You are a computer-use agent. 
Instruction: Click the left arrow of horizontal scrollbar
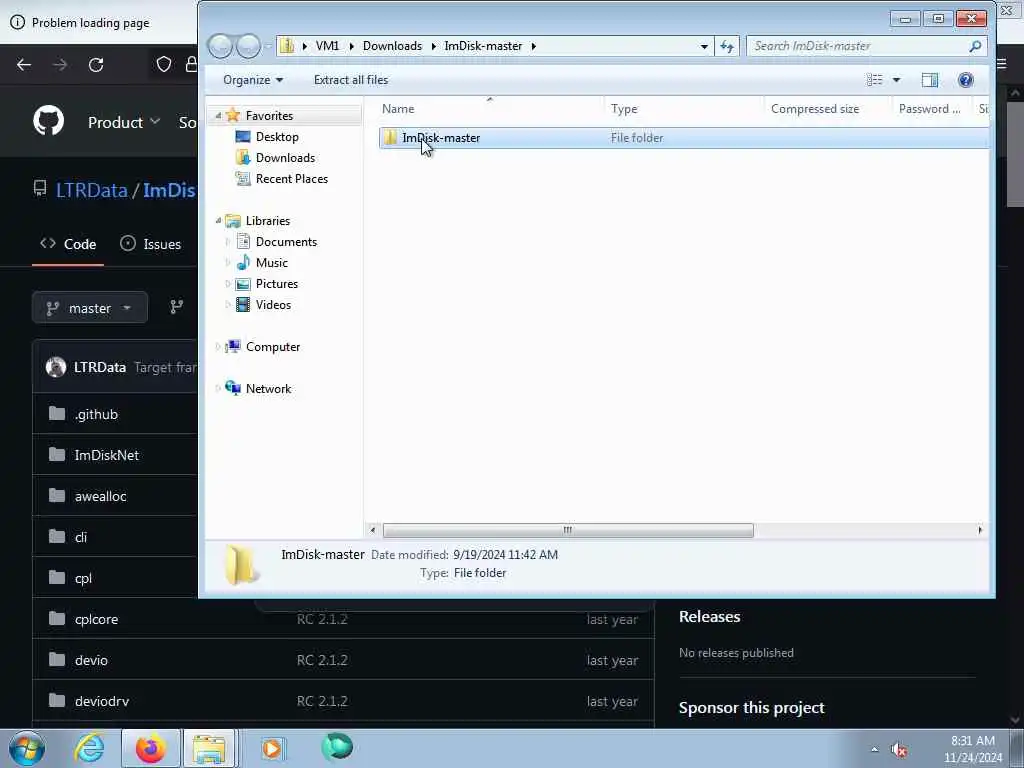(373, 530)
